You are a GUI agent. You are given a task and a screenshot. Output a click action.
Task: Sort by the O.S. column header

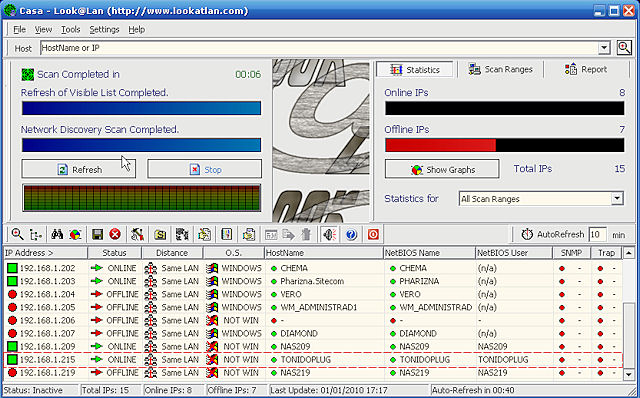click(233, 253)
